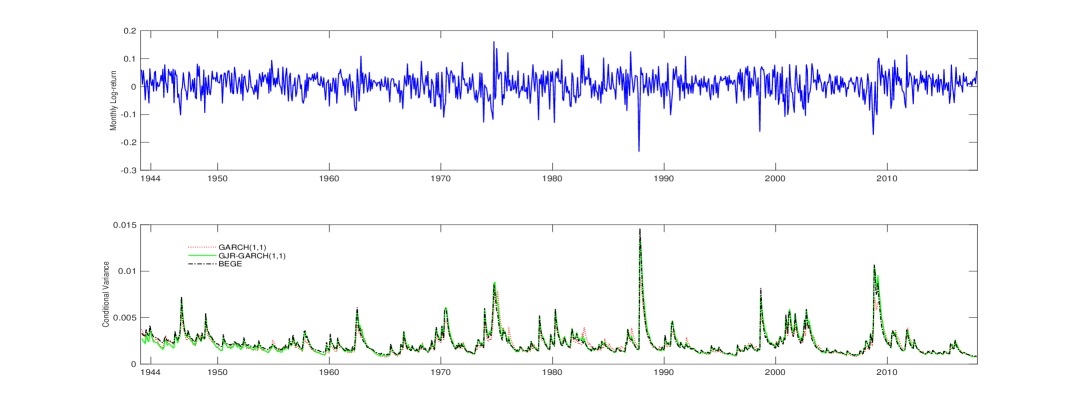Click the 2000 tick of the log-return plot
The image size is (1080, 409).
776,177
